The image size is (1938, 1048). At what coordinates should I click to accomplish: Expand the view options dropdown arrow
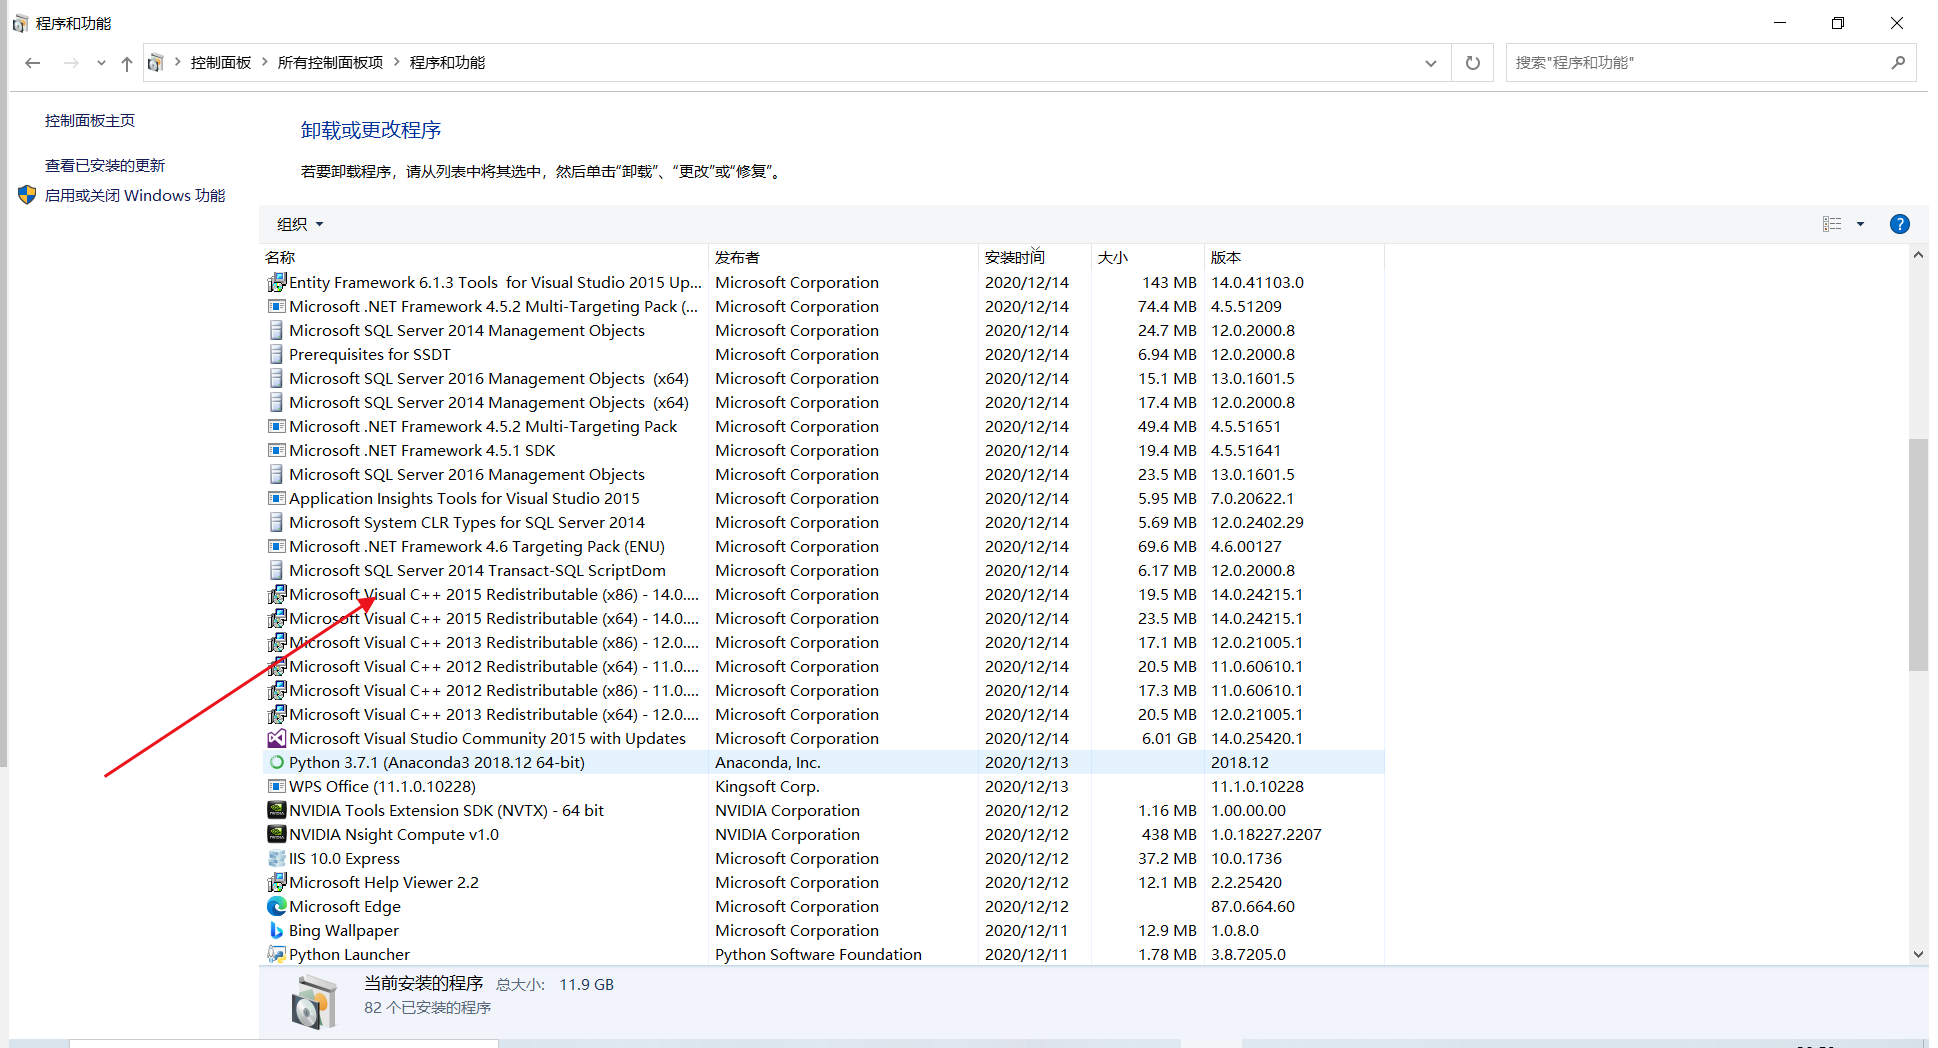pos(1860,224)
